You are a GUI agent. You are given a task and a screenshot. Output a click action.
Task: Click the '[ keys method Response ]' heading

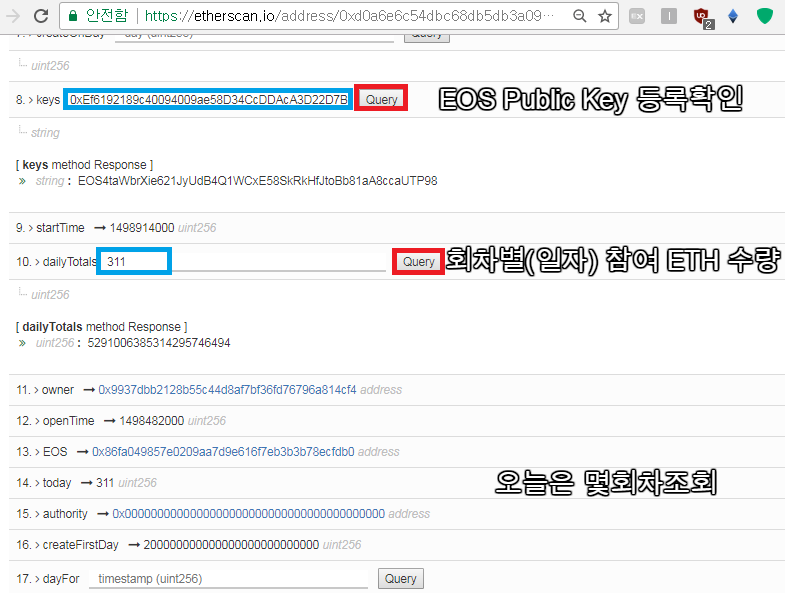pos(84,165)
